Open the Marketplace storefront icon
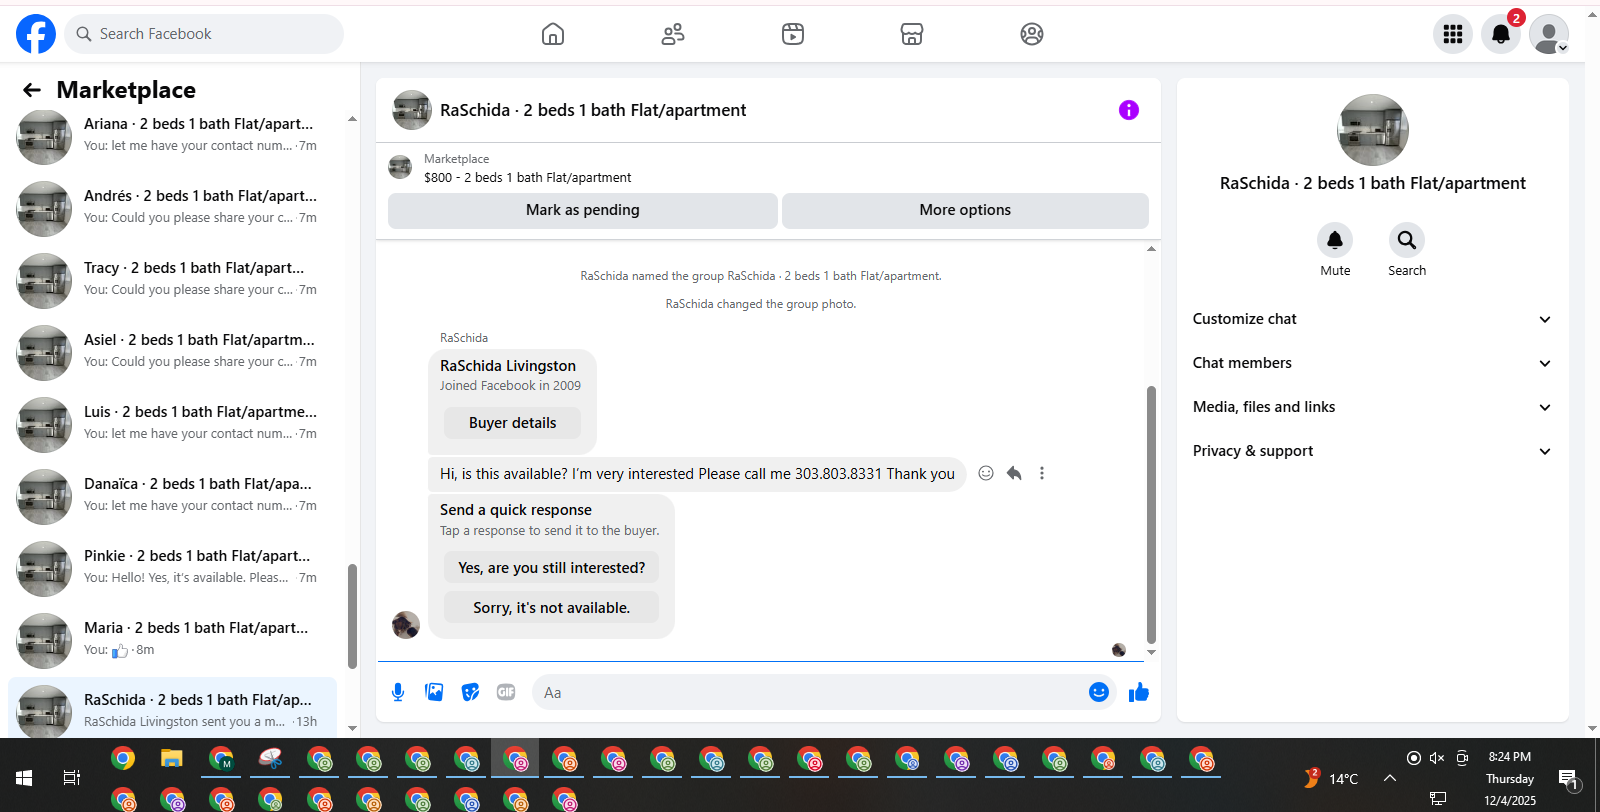 tap(912, 34)
